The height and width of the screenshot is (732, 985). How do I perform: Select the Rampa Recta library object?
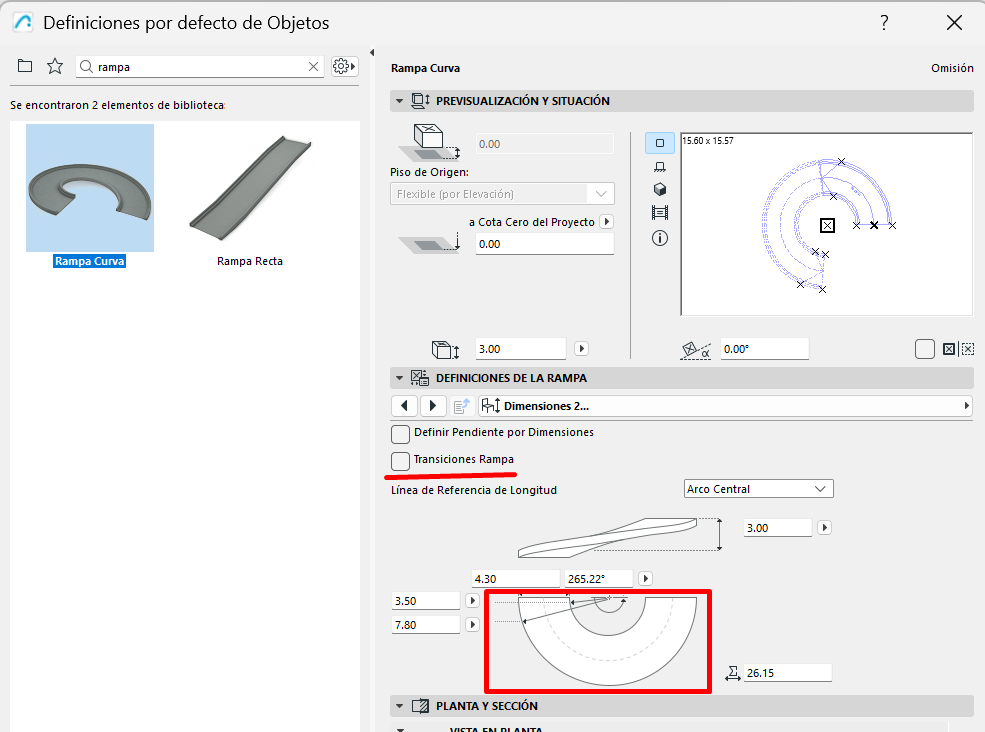click(250, 198)
